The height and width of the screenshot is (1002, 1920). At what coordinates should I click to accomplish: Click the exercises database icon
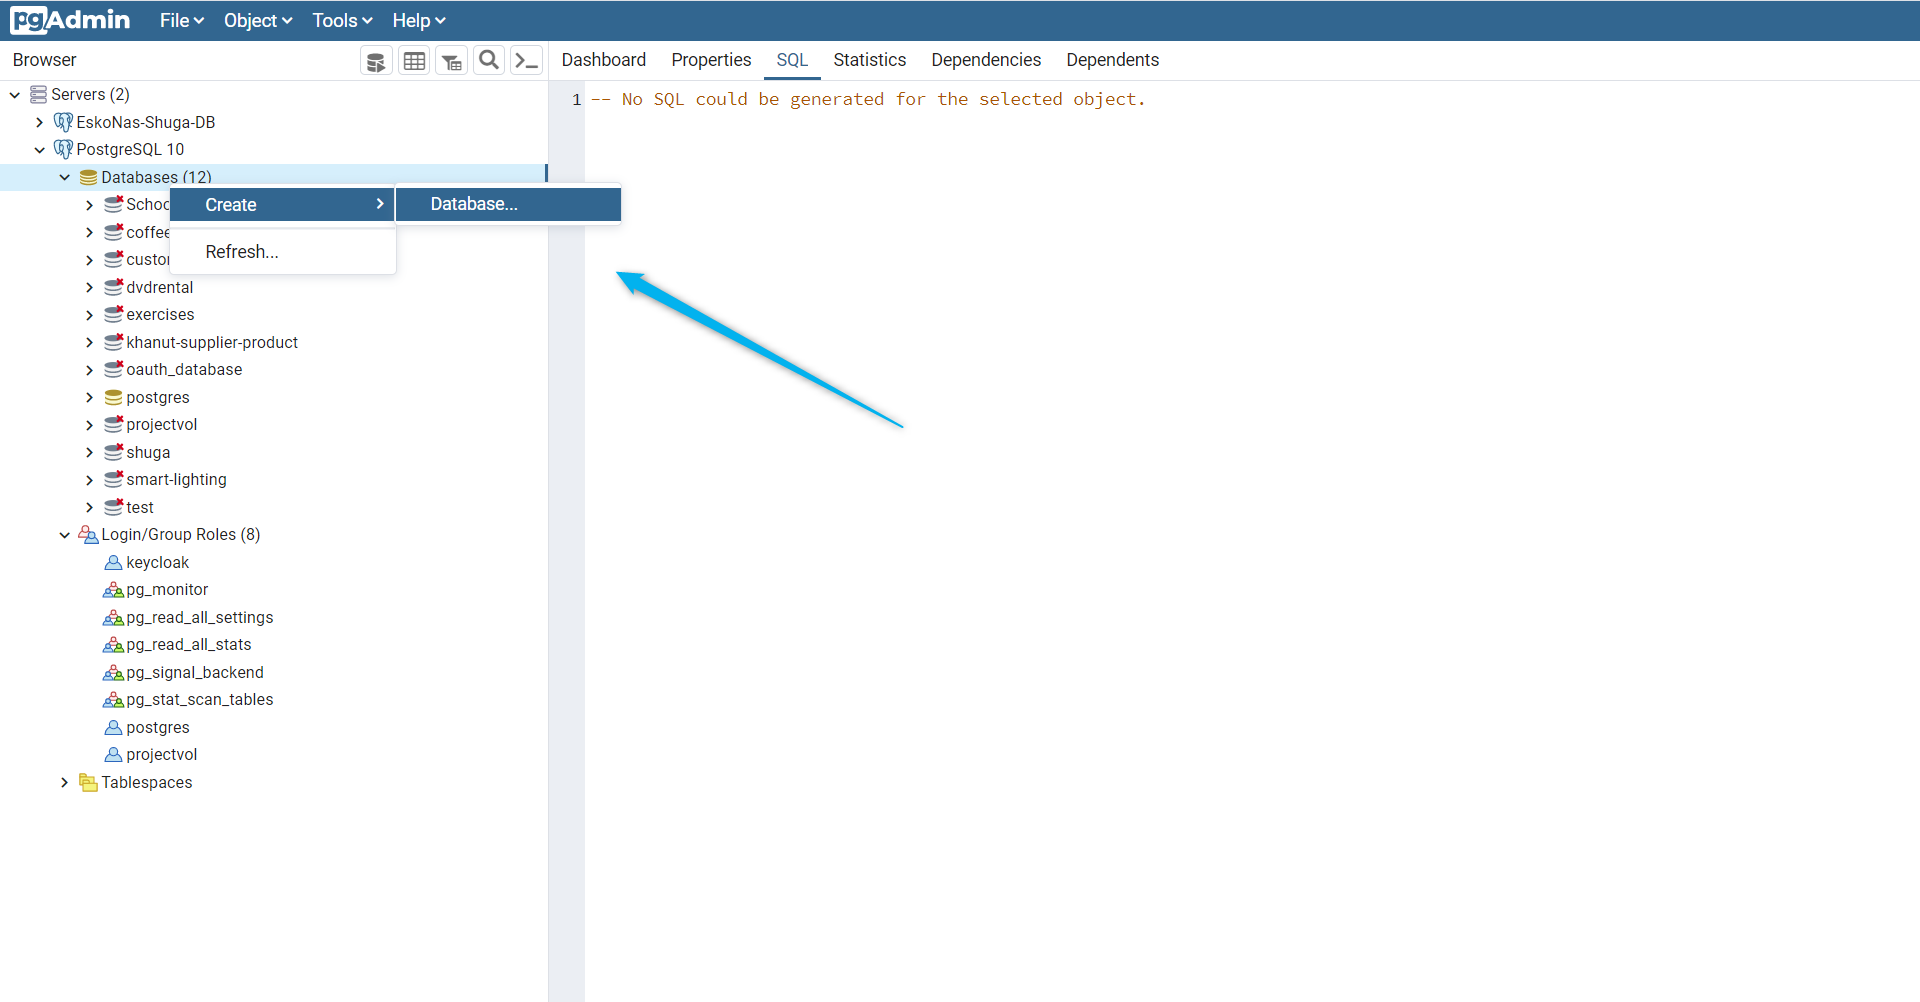point(113,314)
